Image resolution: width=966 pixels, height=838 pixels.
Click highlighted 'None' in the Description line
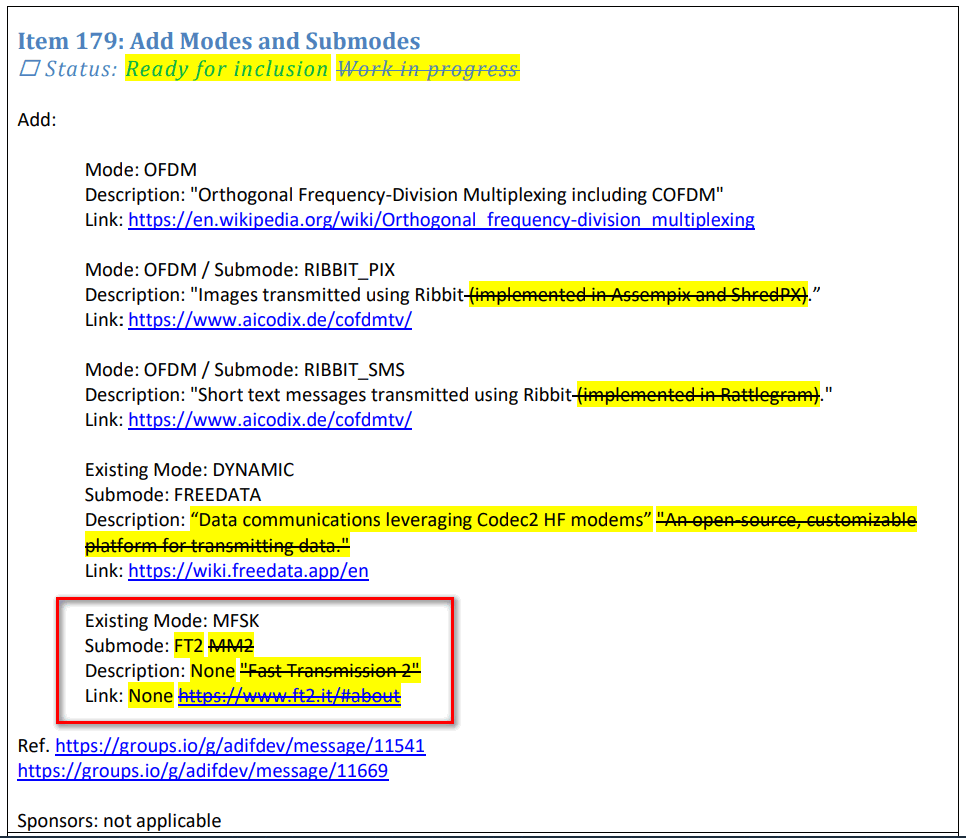click(212, 671)
